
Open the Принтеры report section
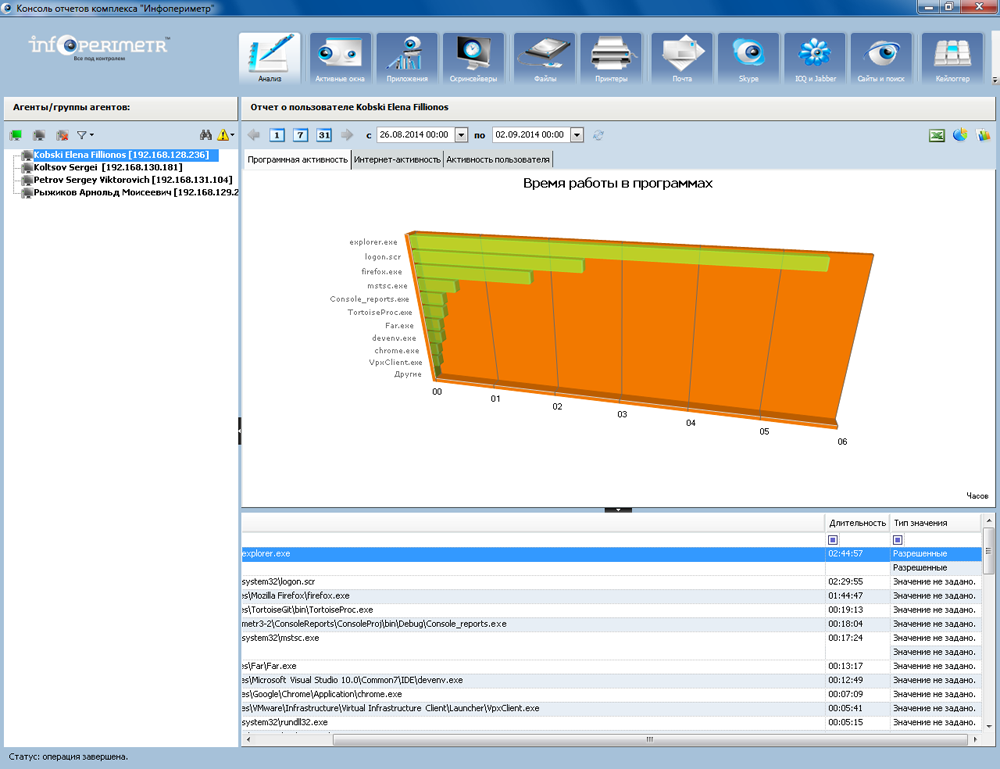coord(610,58)
